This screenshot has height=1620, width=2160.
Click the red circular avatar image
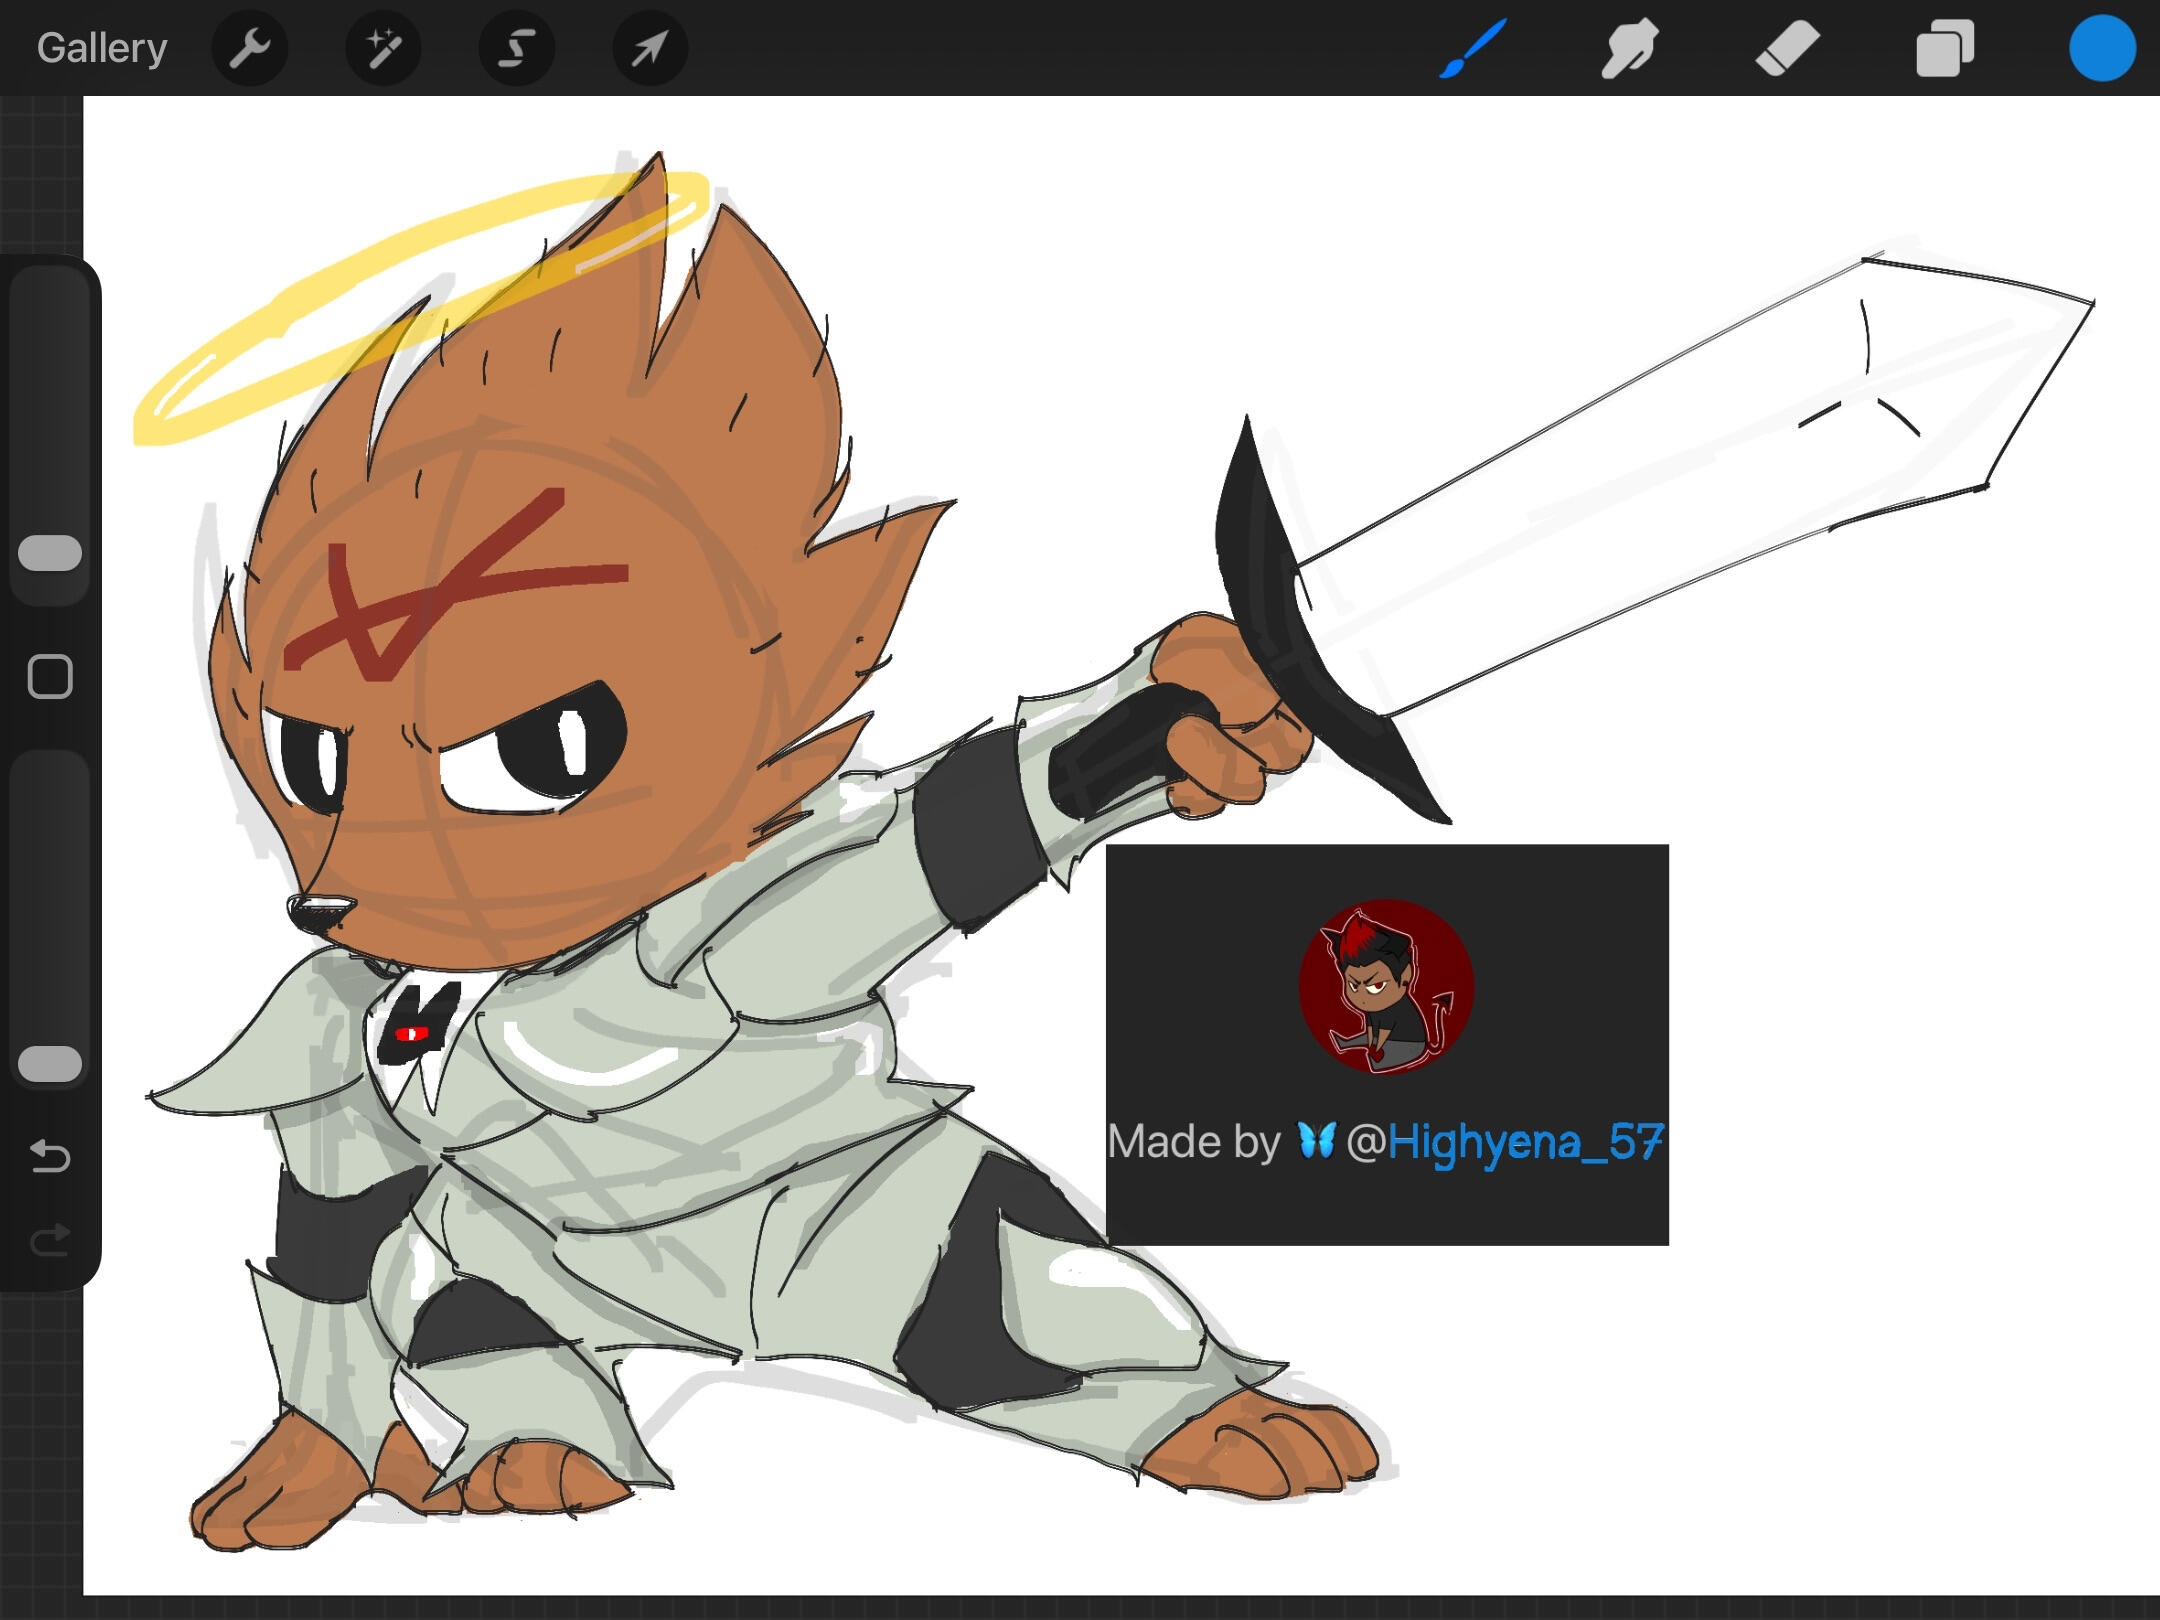pos(1386,986)
